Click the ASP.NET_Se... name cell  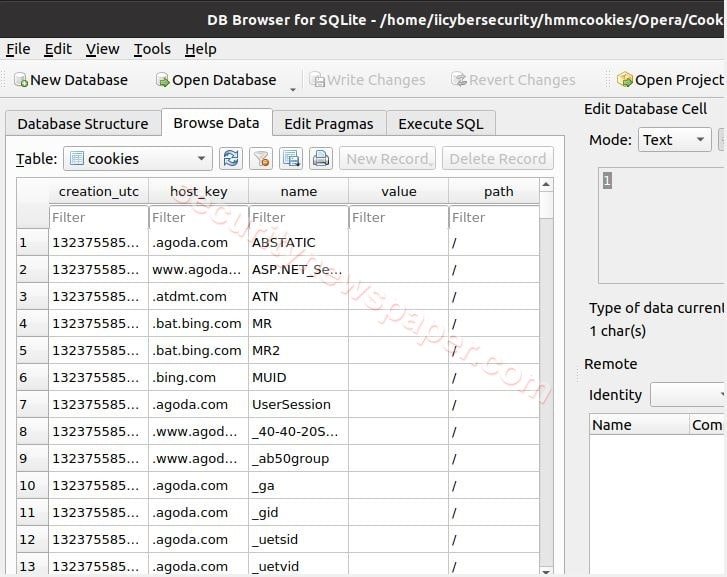pyautogui.click(x=299, y=269)
